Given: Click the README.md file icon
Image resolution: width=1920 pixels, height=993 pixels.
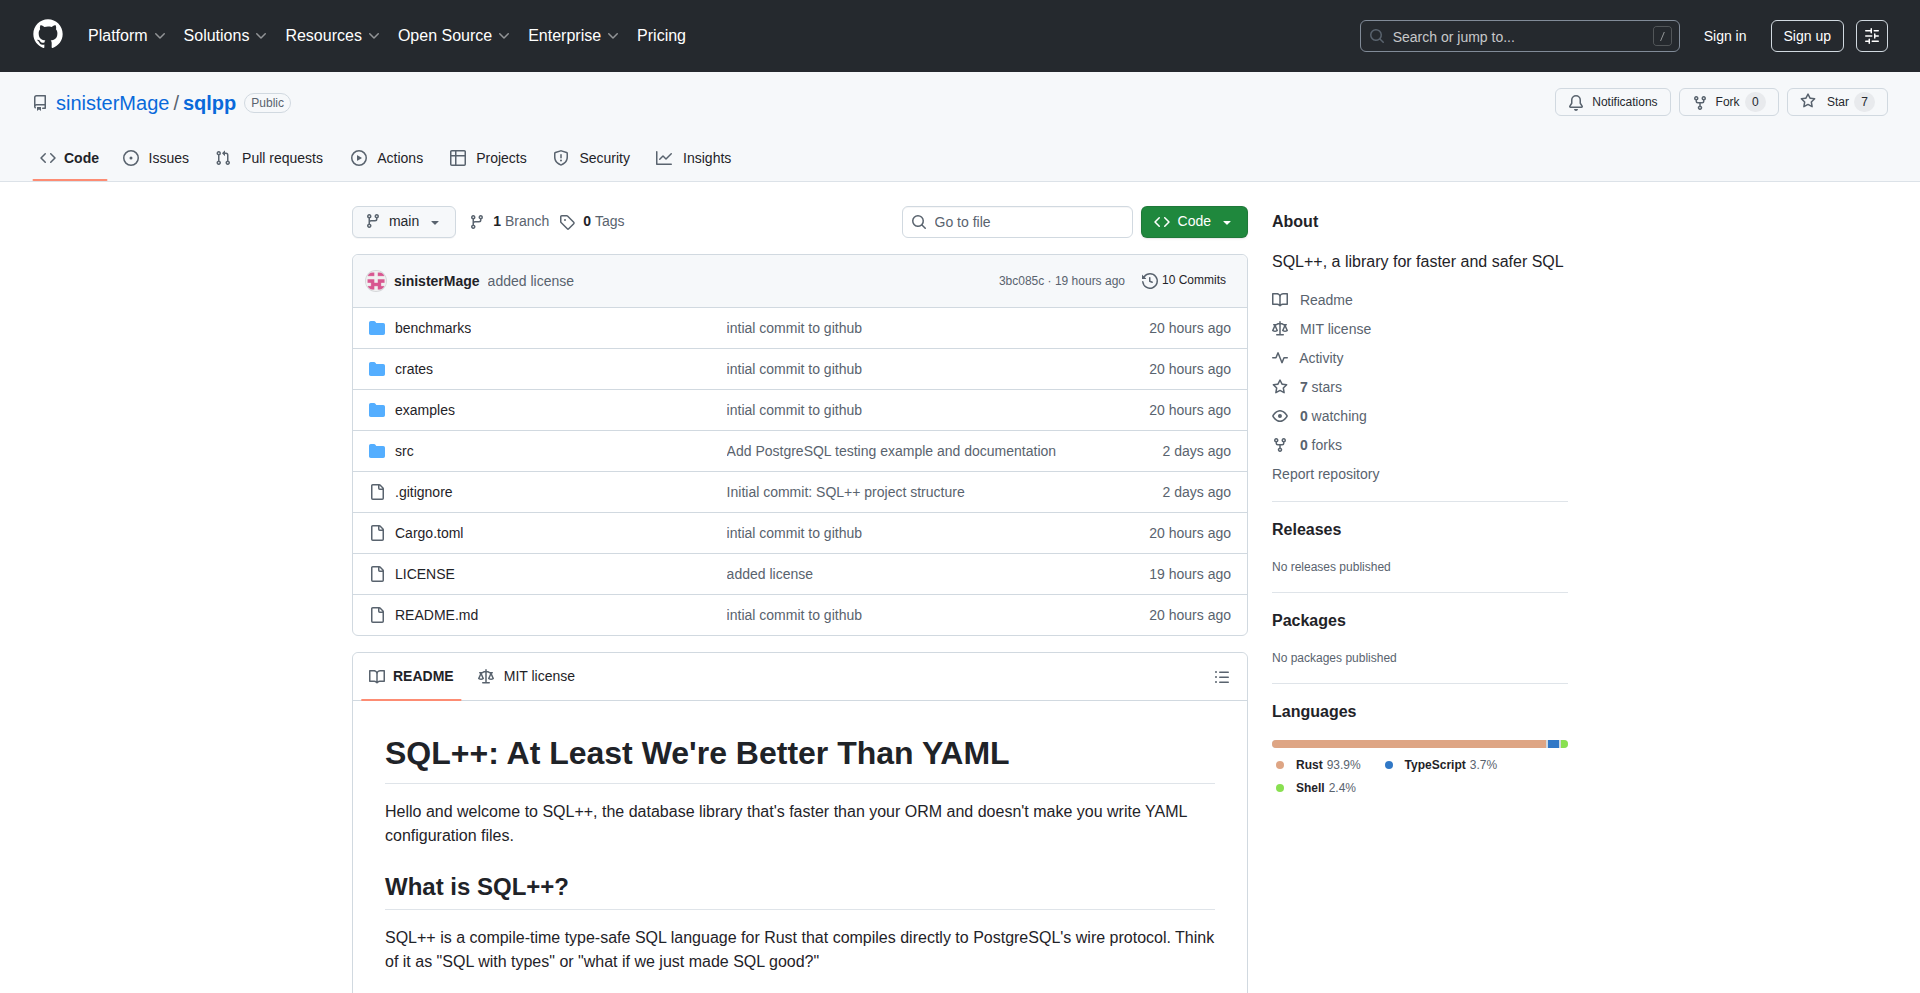Looking at the screenshot, I should [x=377, y=615].
